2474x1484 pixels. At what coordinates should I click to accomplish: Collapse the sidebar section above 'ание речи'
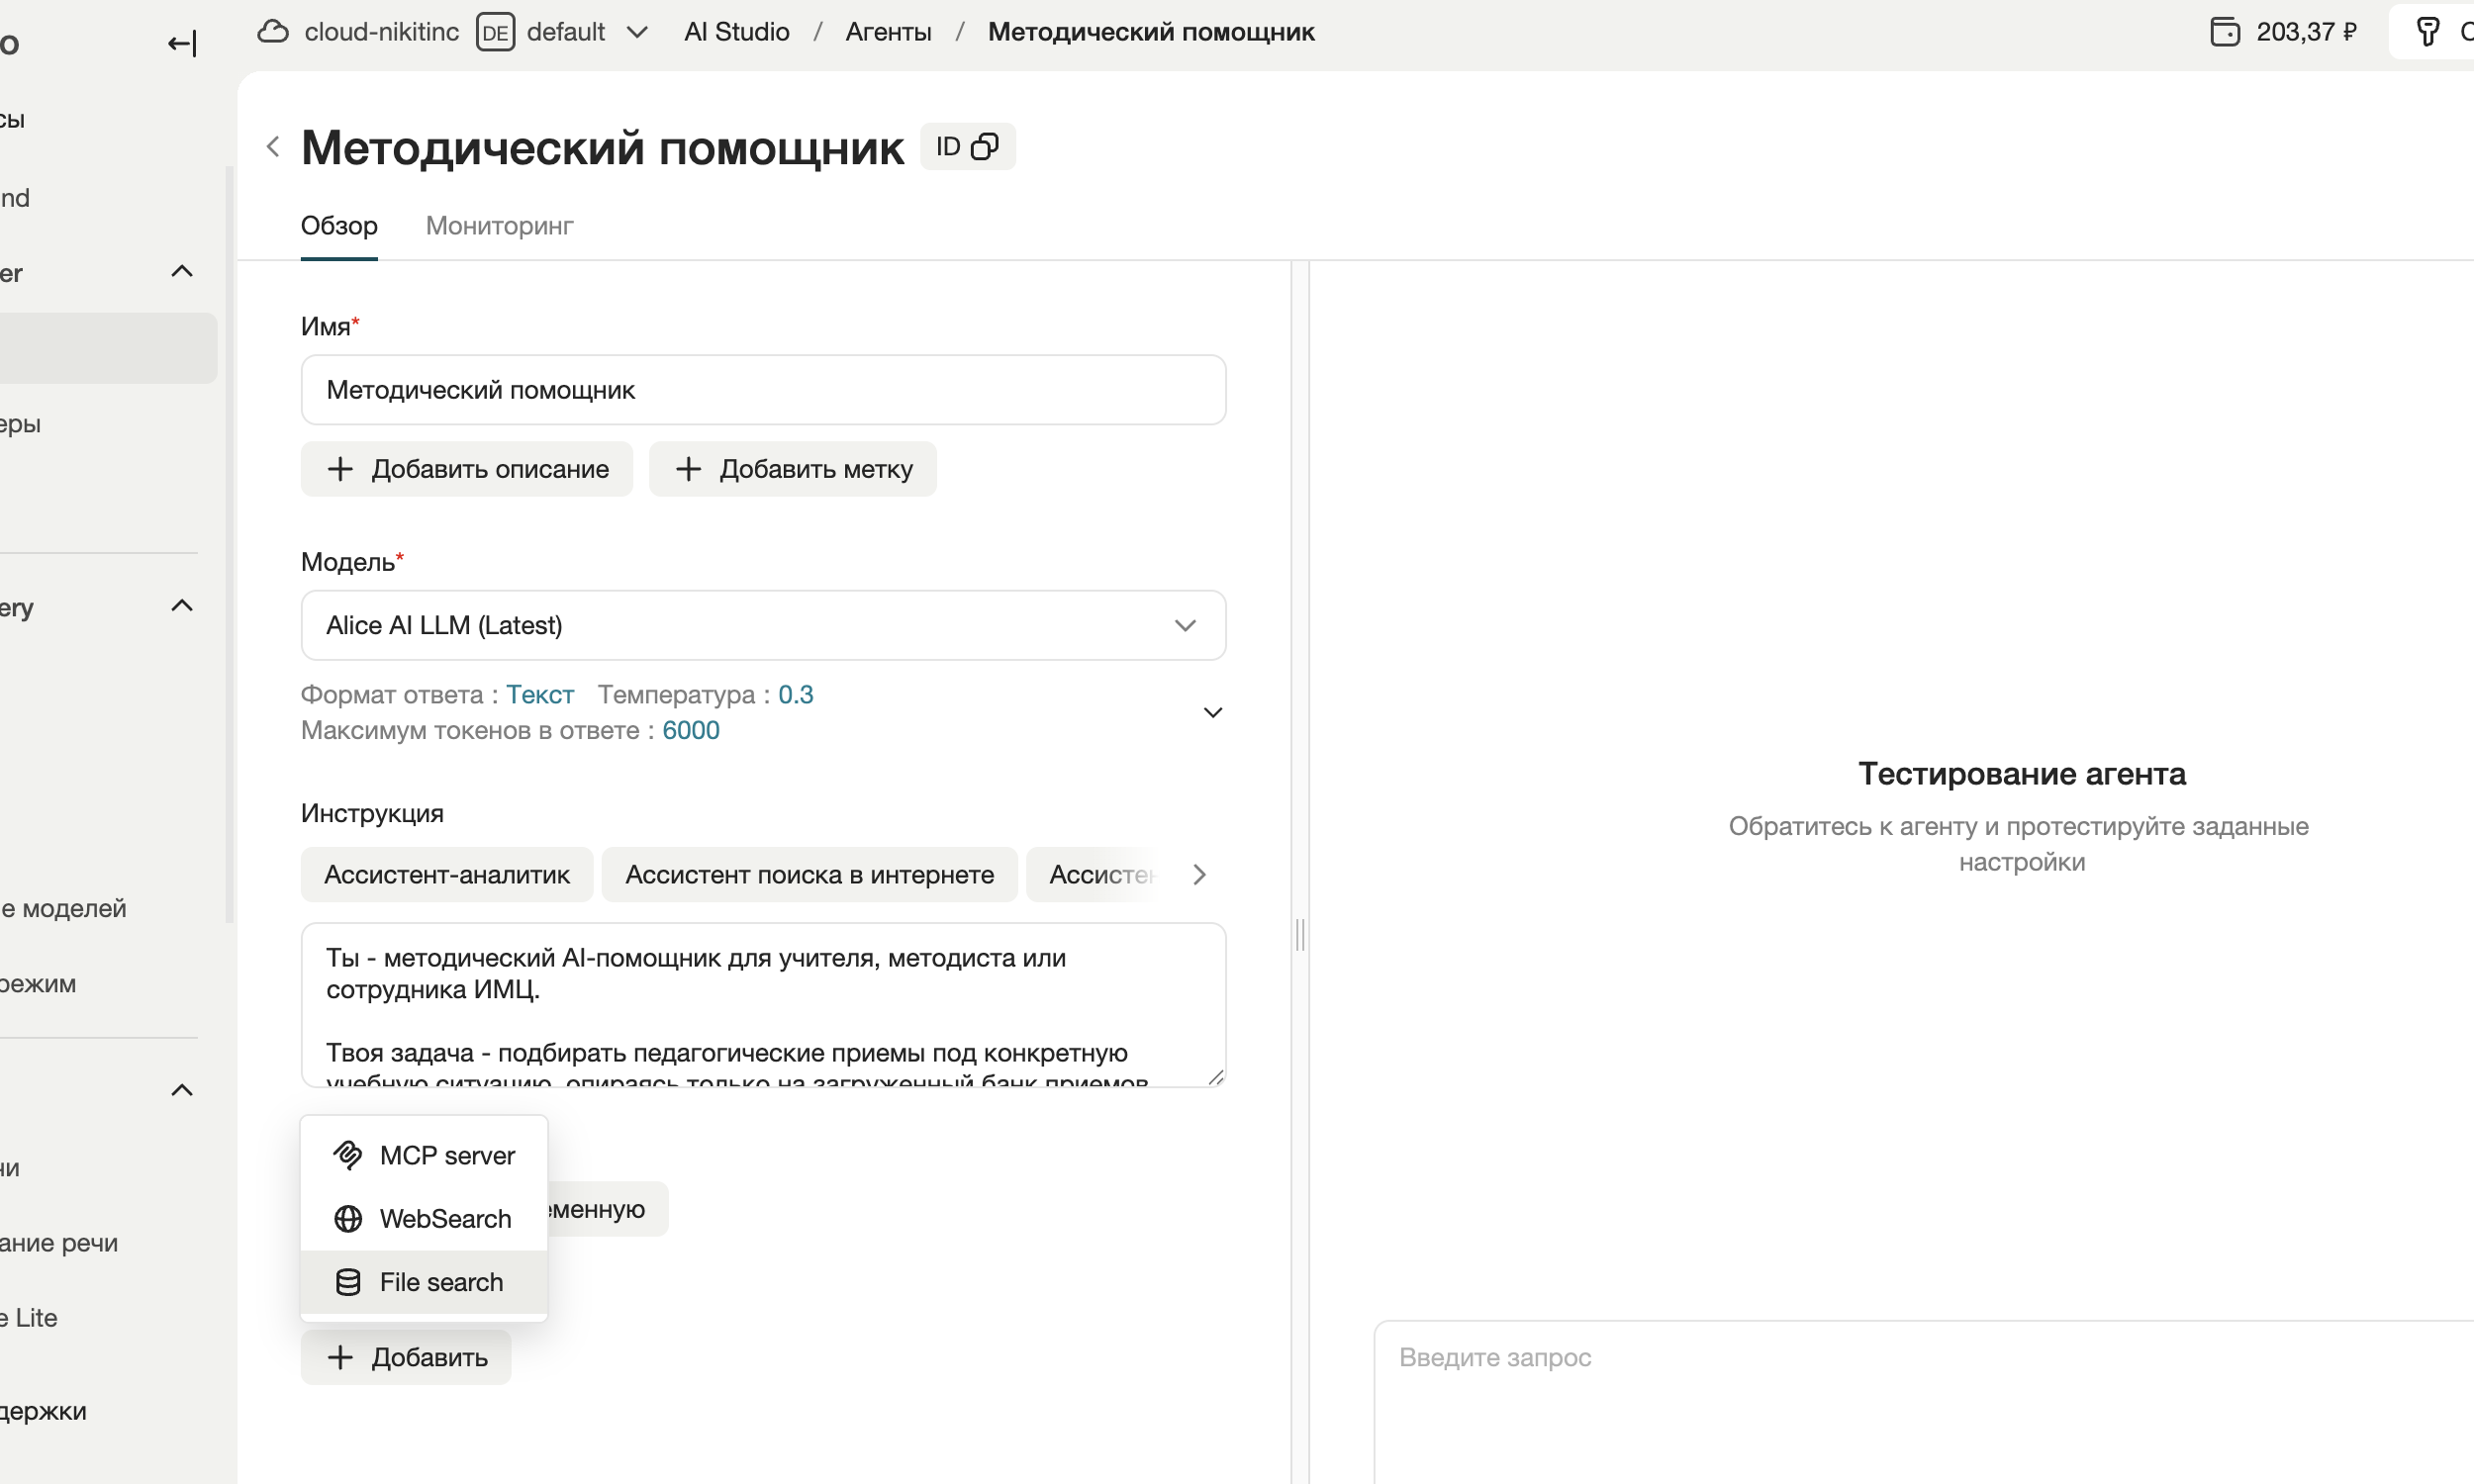coord(182,1090)
